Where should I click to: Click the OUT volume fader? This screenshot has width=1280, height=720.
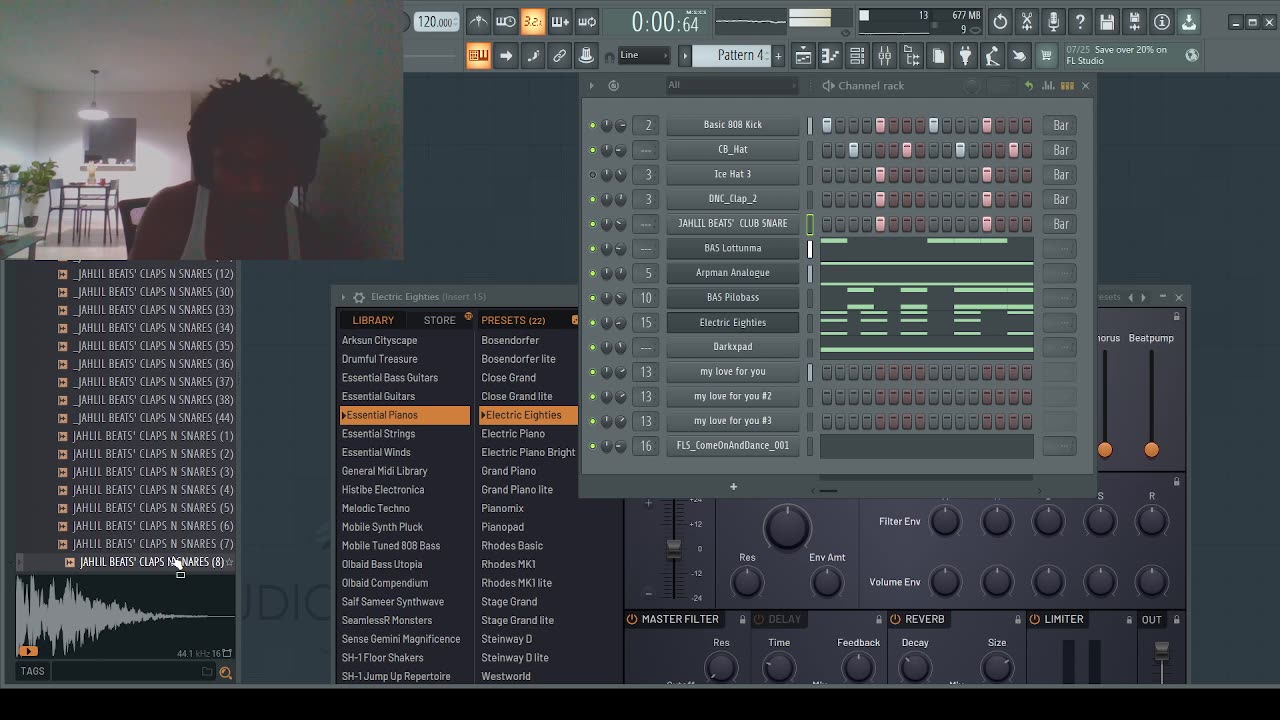(1161, 651)
